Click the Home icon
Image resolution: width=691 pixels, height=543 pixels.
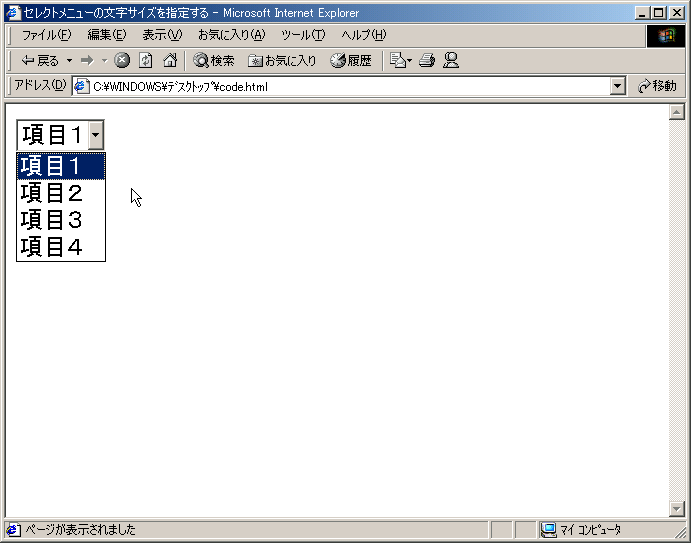click(x=170, y=60)
